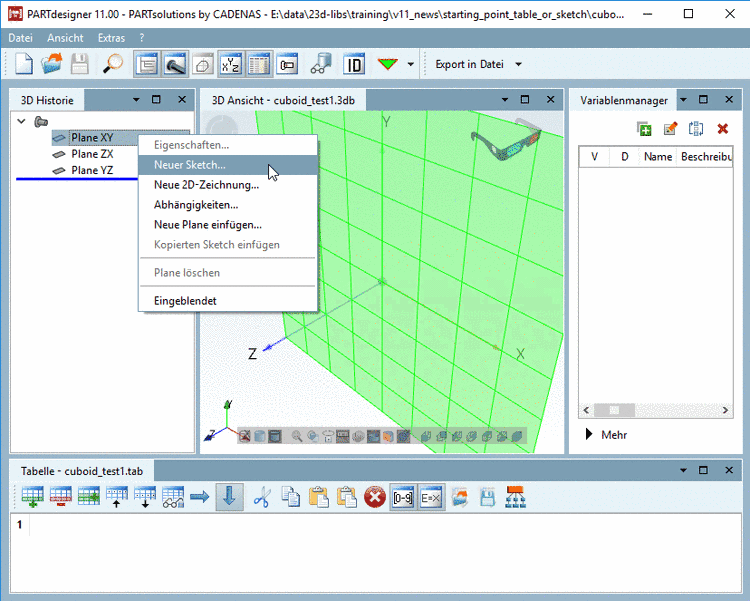Toggle the 3D Historie panel toolbar button

147,64
